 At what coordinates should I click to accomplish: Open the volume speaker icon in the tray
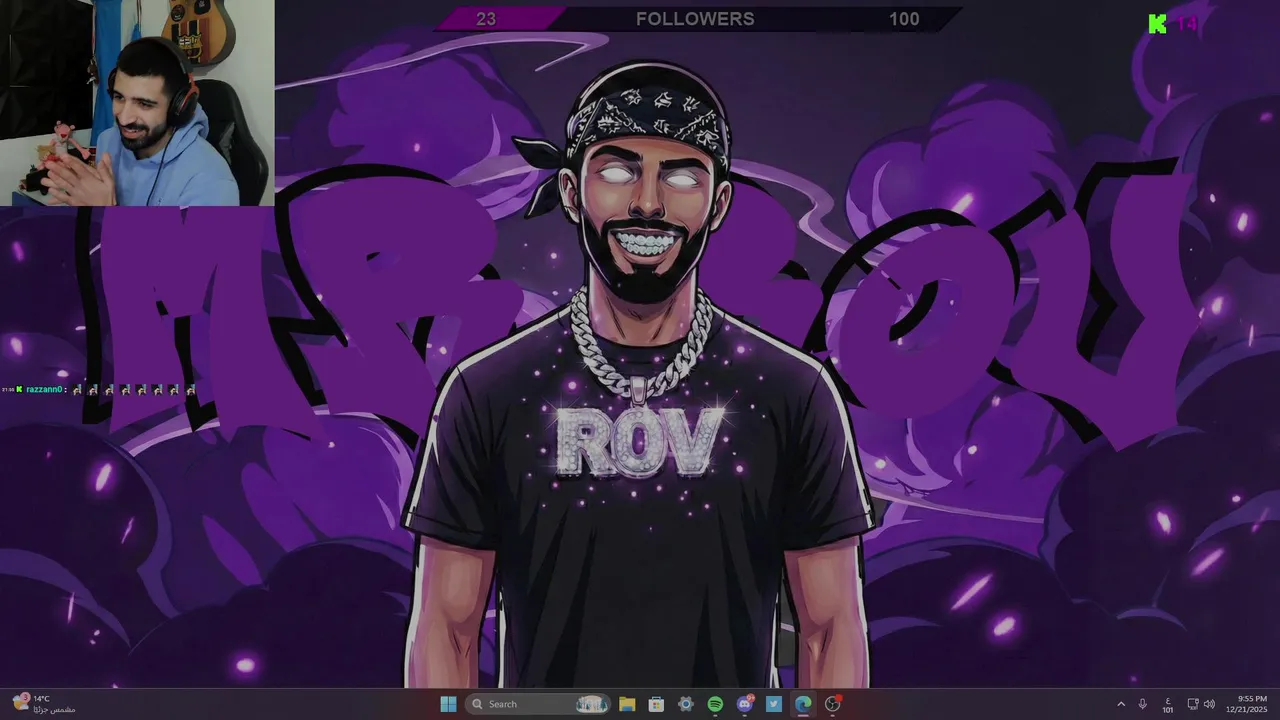1209,704
